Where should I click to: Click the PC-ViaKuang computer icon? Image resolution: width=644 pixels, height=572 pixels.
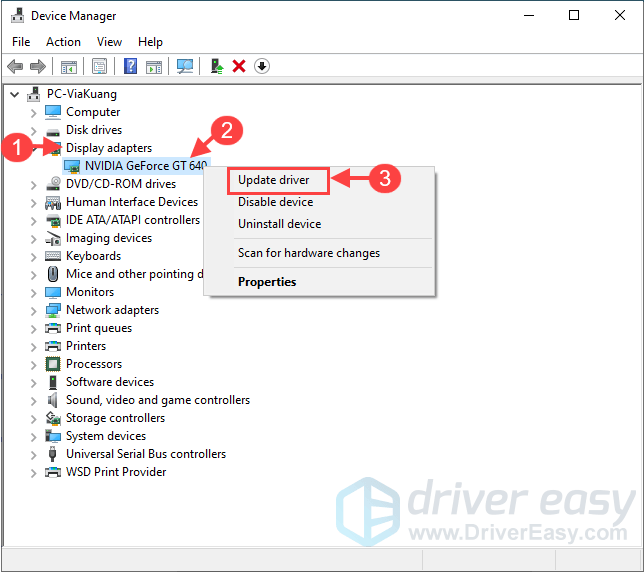[x=34, y=94]
